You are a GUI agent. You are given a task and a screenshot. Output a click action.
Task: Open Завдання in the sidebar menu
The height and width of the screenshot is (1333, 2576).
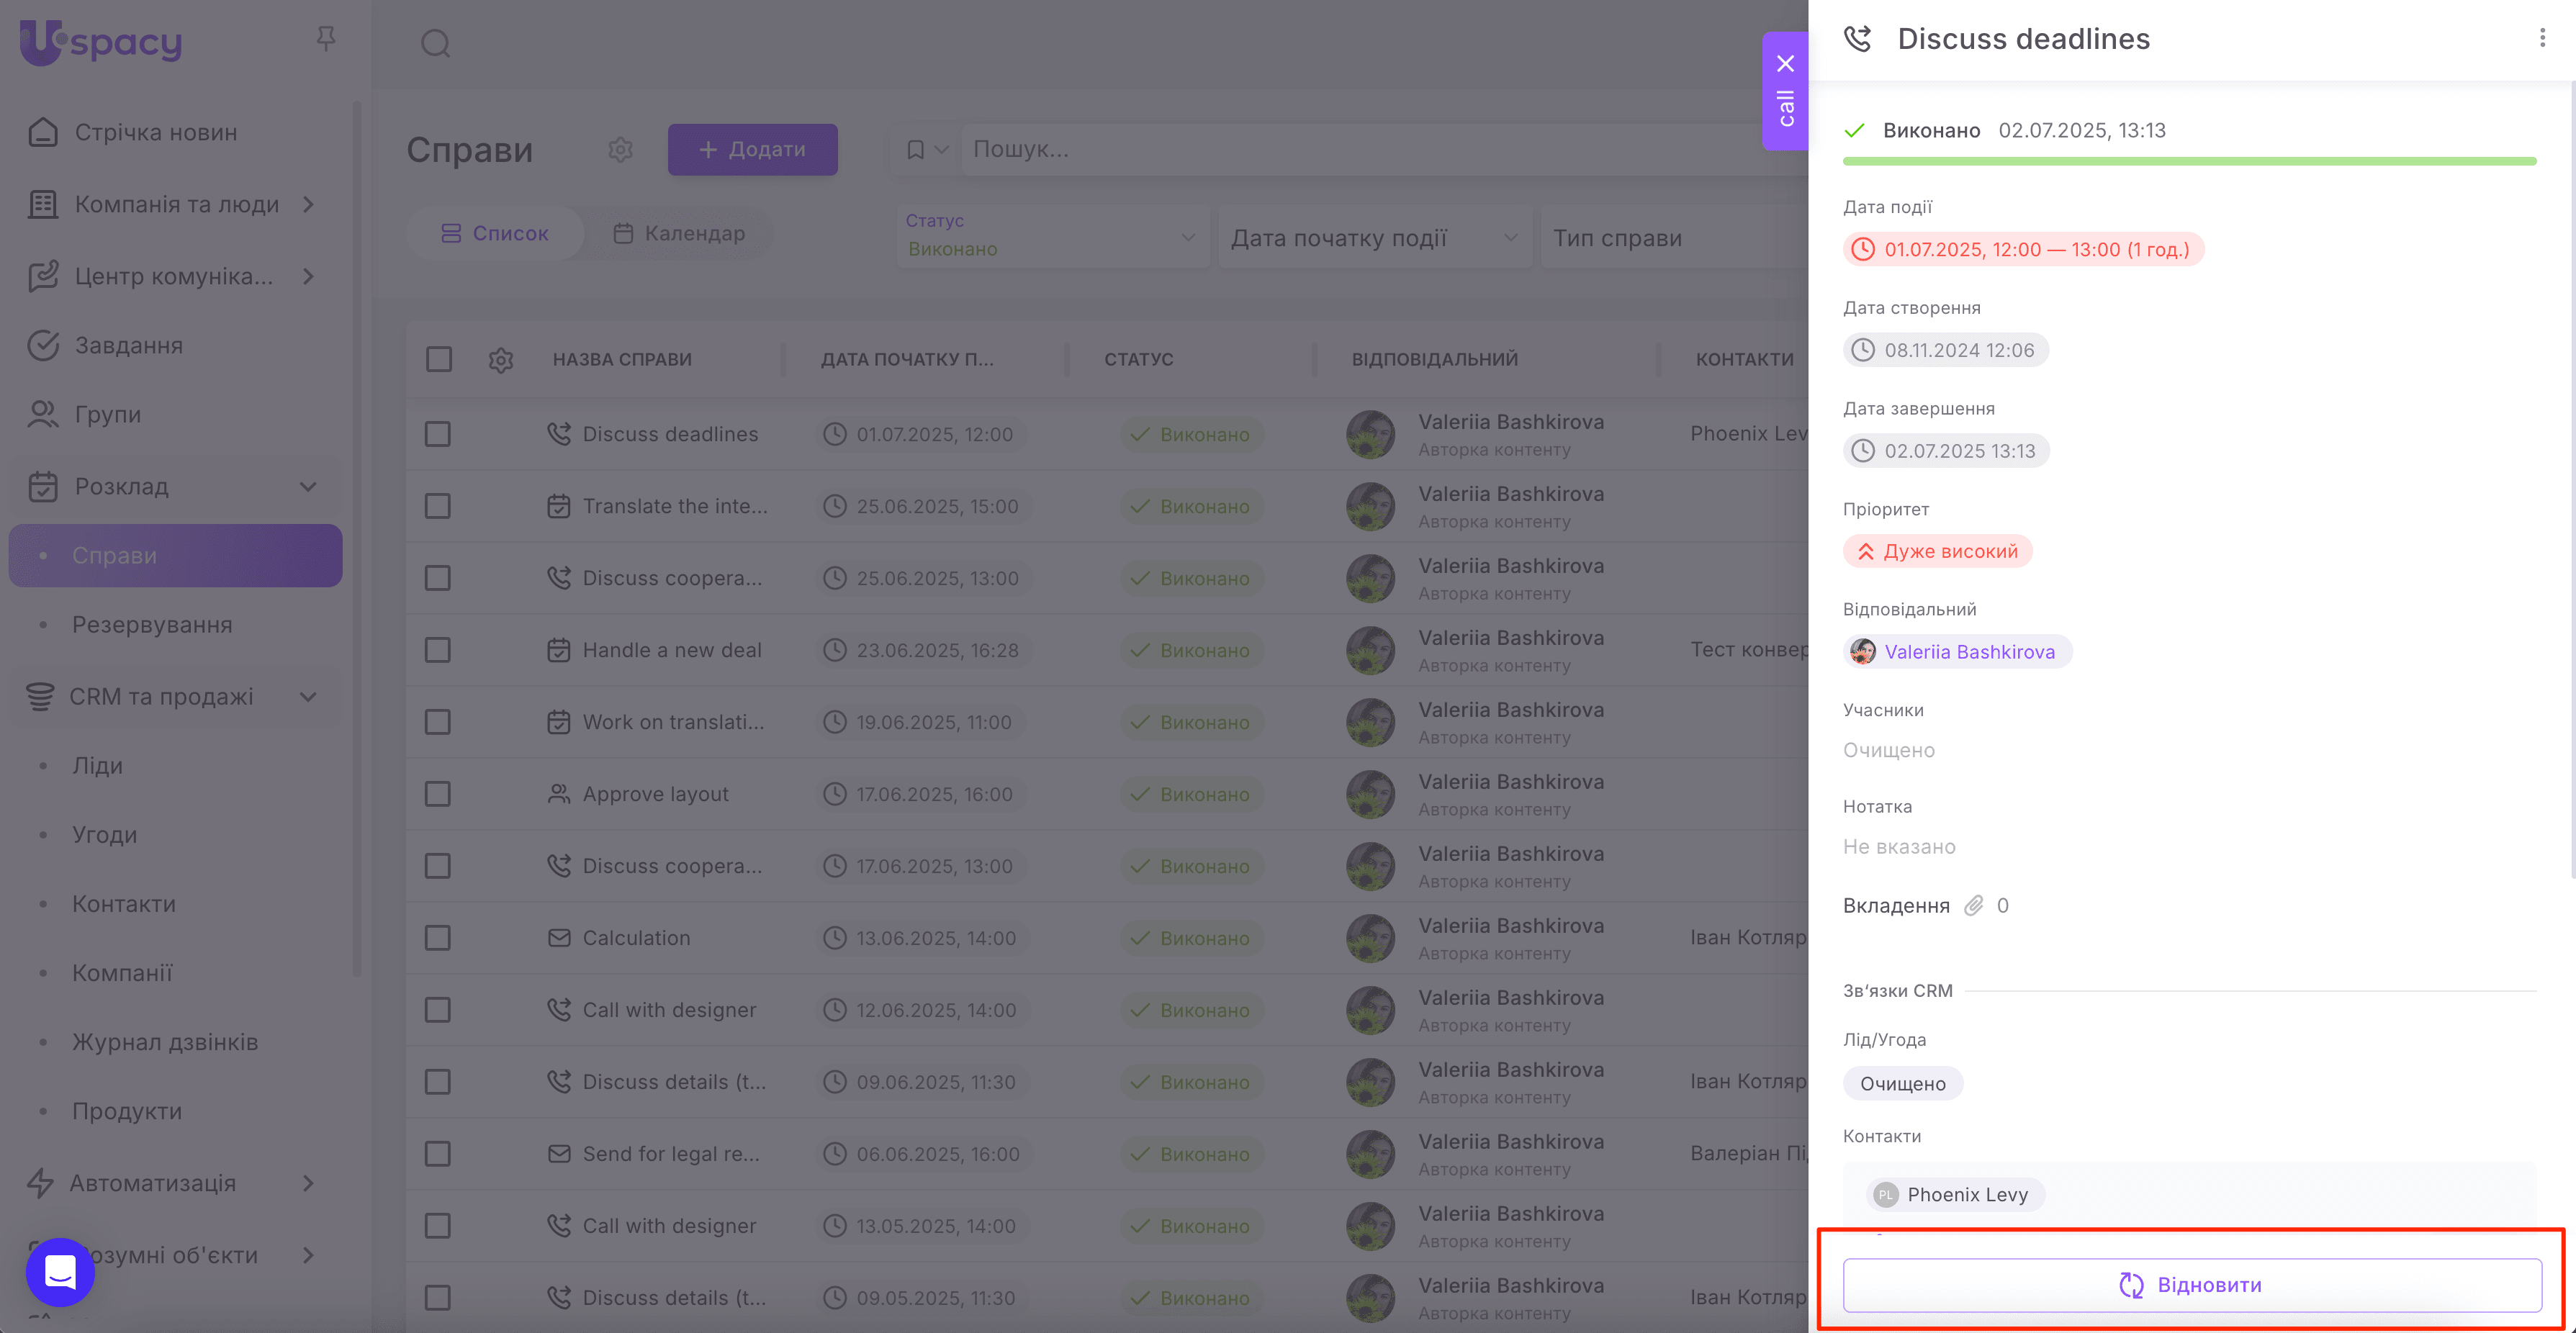[129, 346]
